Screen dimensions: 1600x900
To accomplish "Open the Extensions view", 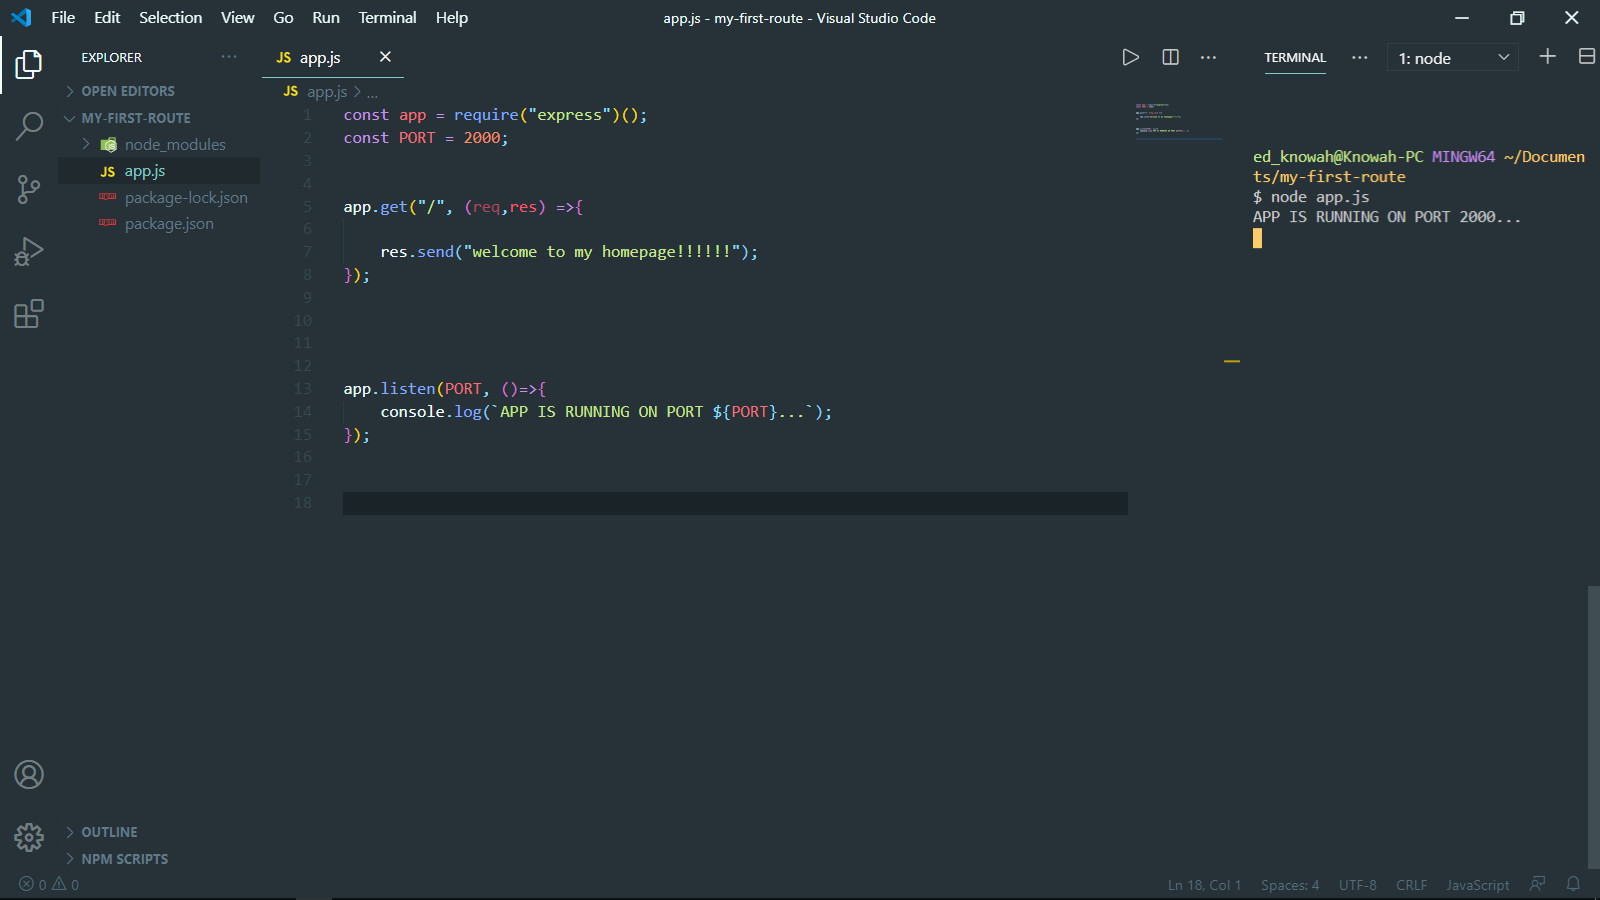I will tap(29, 314).
